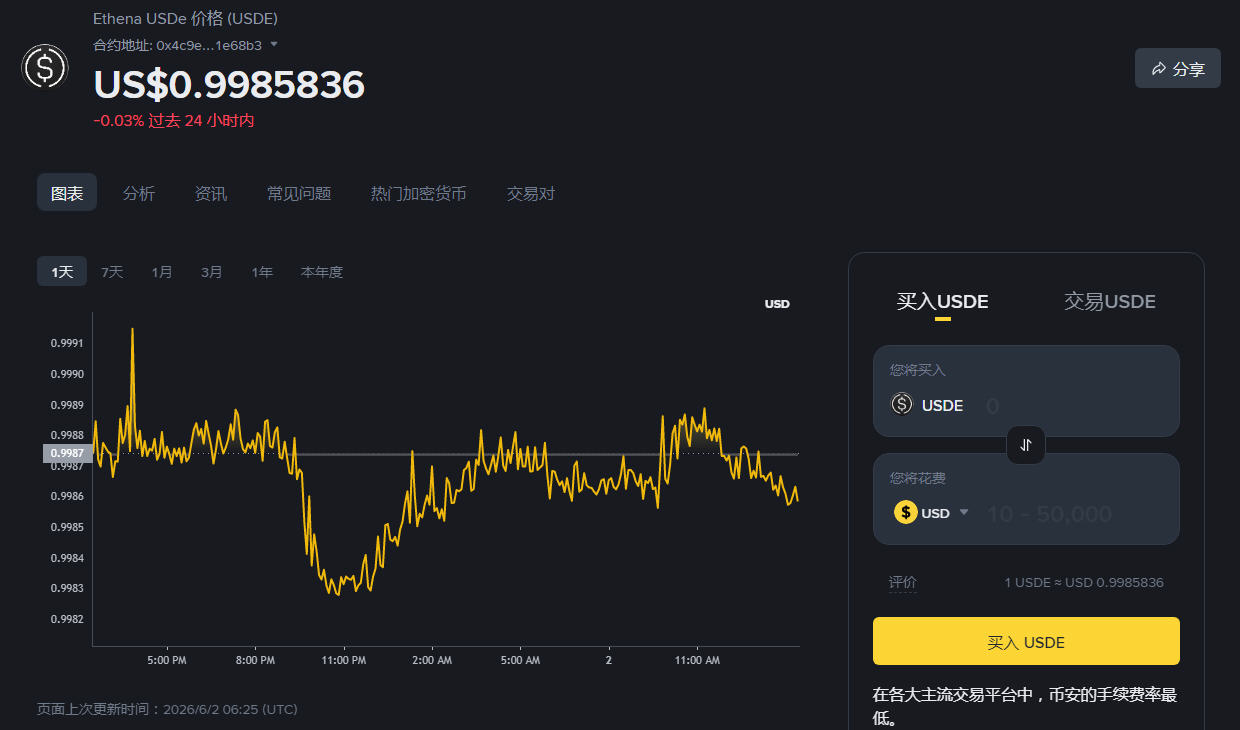The width and height of the screenshot is (1240, 730).
Task: Select the 1天 chart range
Action: point(62,271)
